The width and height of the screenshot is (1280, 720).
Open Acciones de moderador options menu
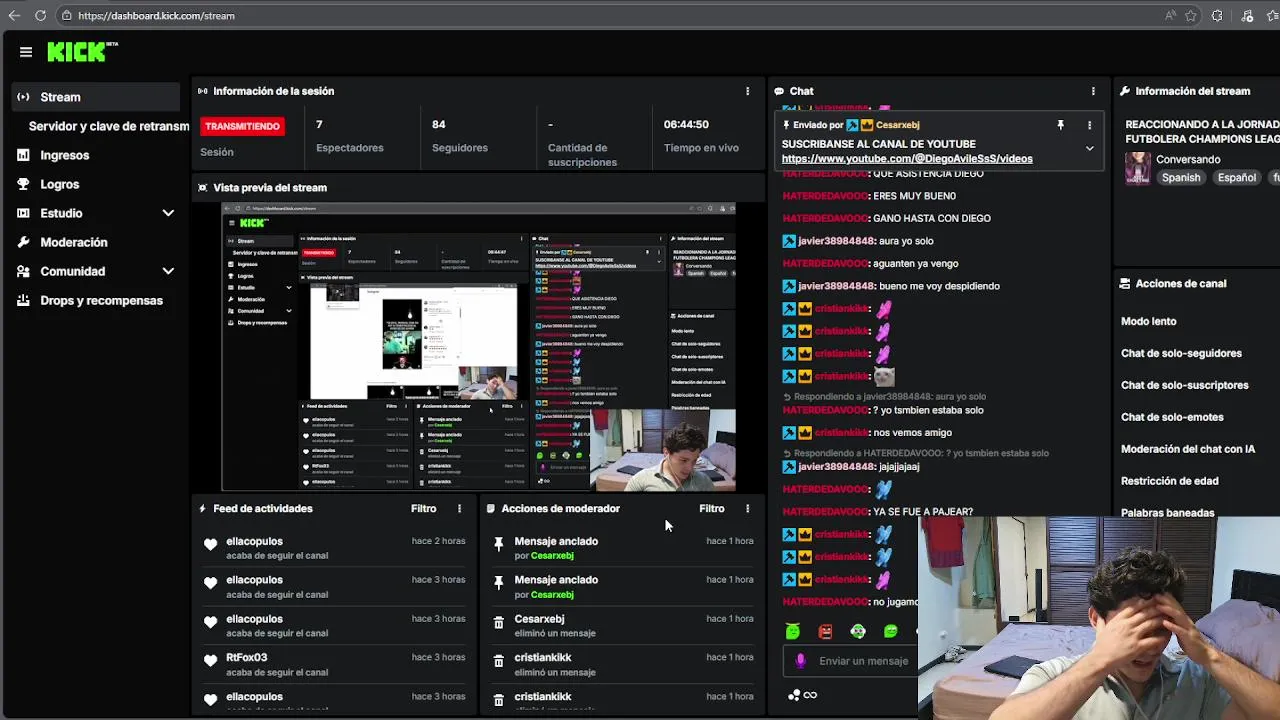747,508
